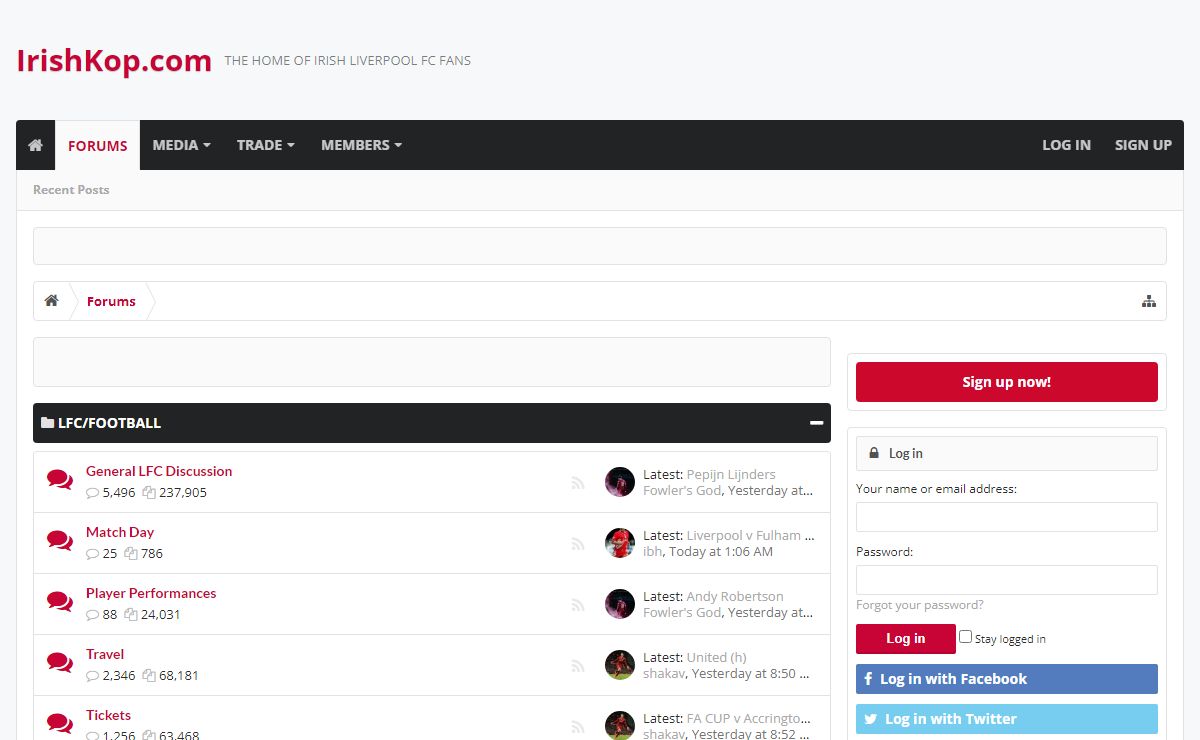Screen dimensions: 1200x740
Task: Click the Facebook icon on login button
Action: tap(868, 679)
